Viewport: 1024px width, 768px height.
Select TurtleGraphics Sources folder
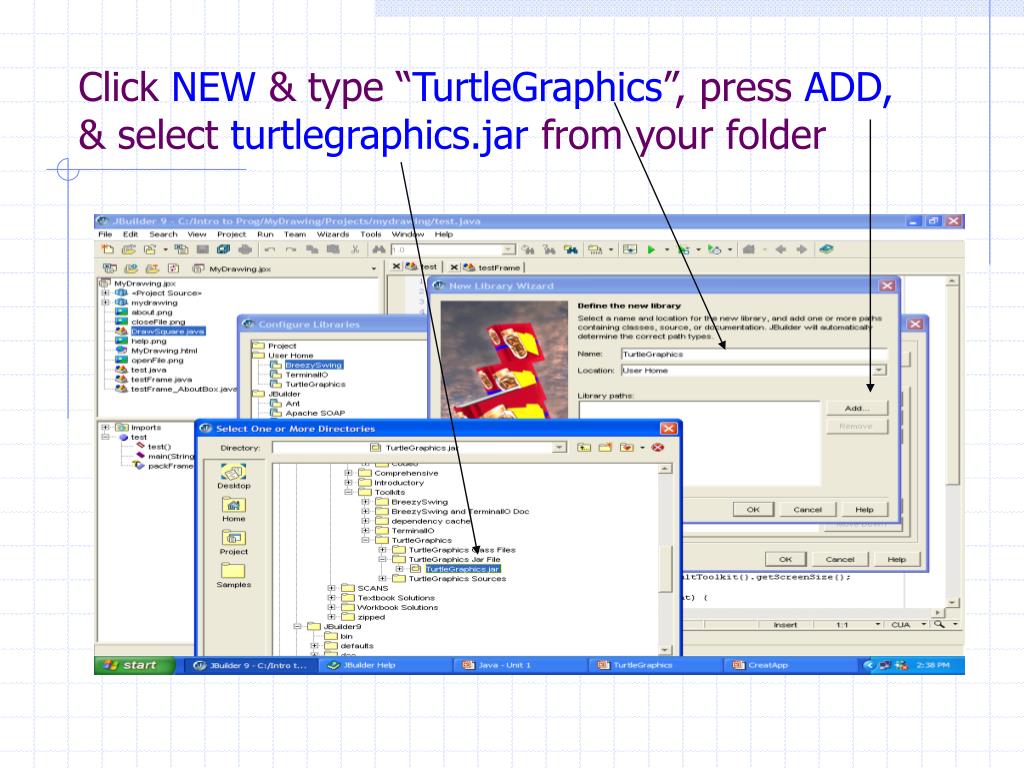457,579
